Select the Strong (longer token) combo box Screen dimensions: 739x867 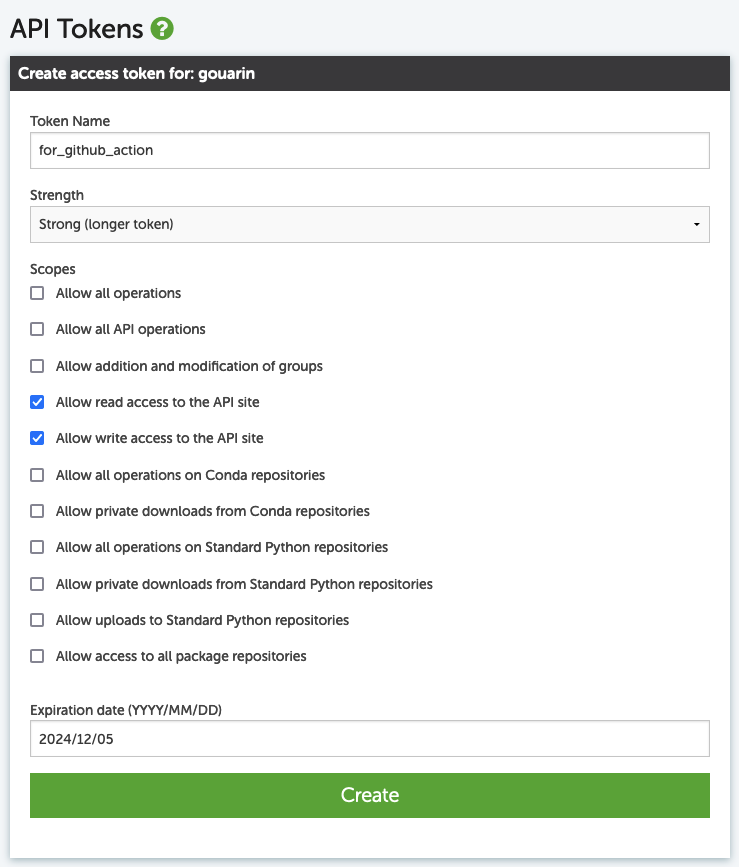click(370, 224)
